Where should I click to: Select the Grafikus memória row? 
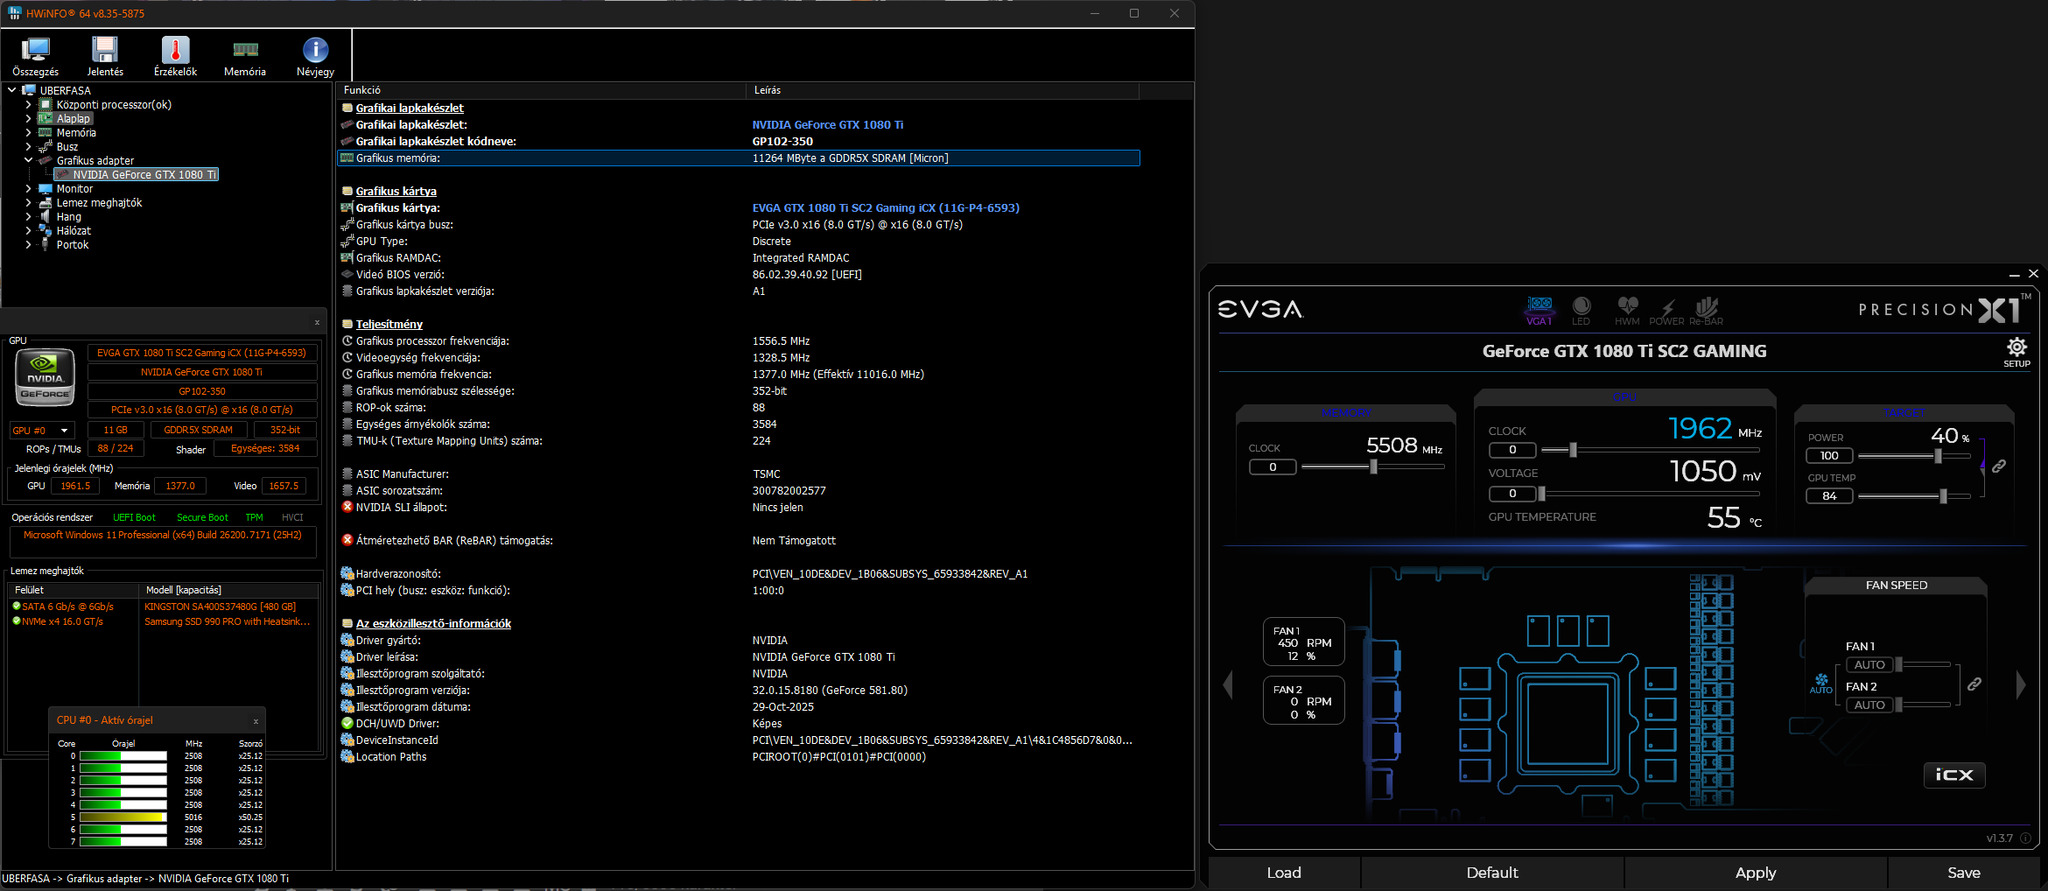pos(739,158)
